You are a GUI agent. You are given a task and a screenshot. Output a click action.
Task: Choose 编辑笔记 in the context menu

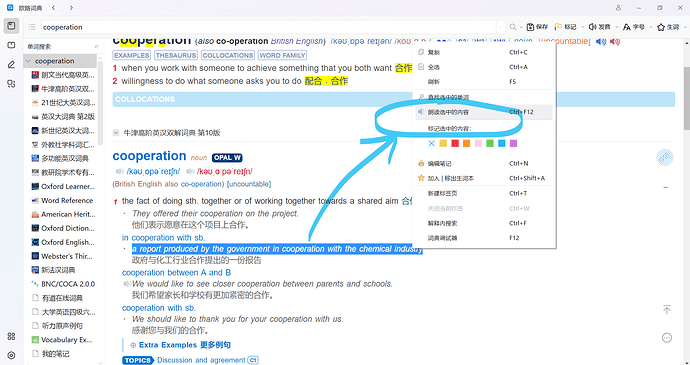point(484,163)
